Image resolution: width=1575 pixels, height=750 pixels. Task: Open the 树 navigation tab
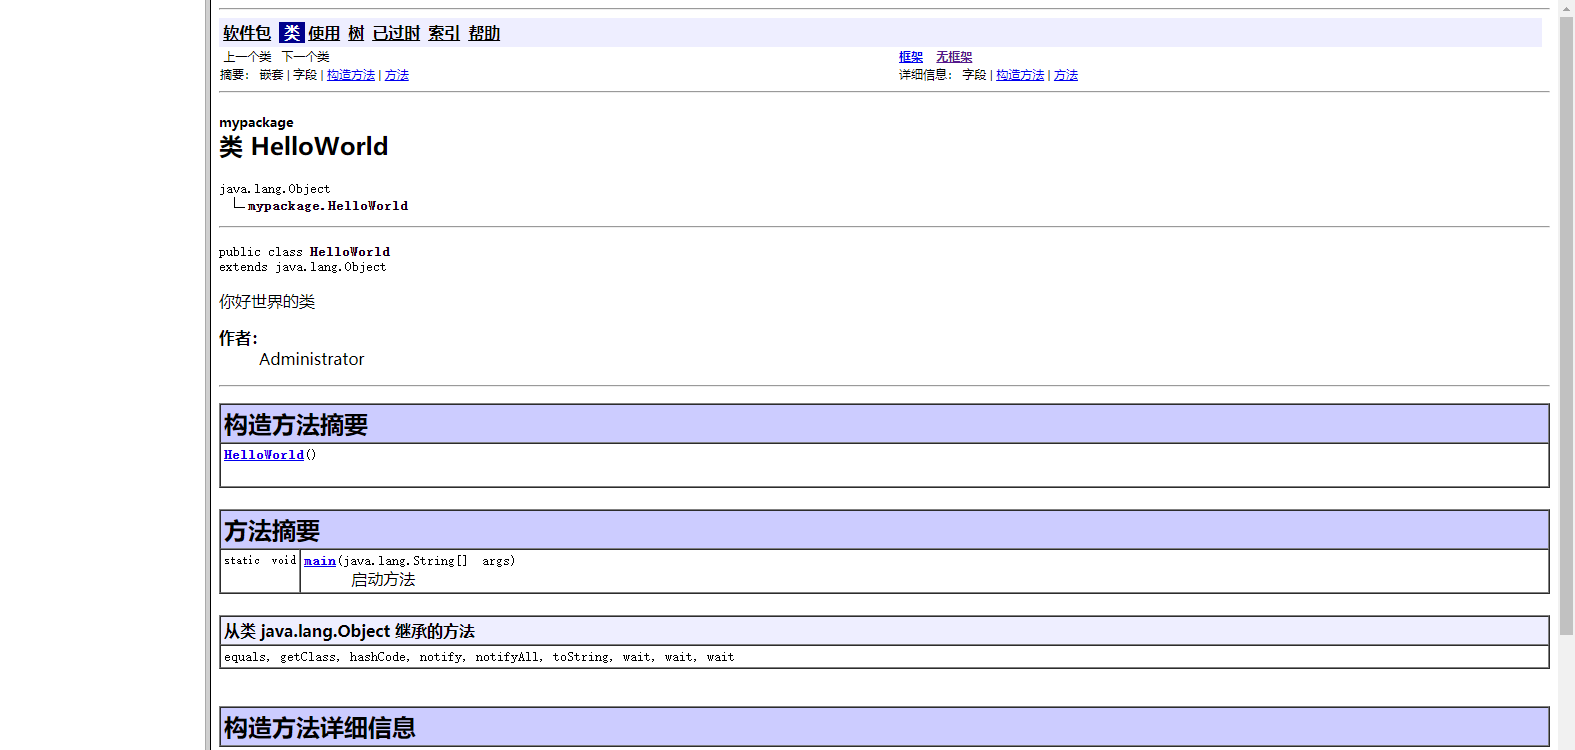(356, 33)
